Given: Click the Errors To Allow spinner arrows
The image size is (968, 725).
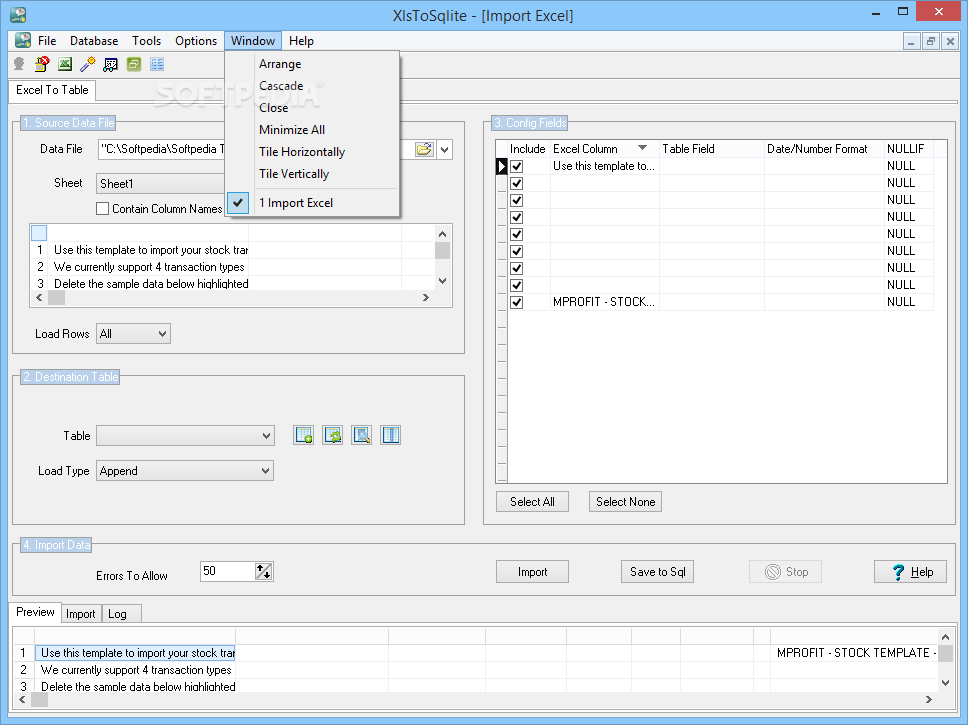Looking at the screenshot, I should [x=264, y=571].
